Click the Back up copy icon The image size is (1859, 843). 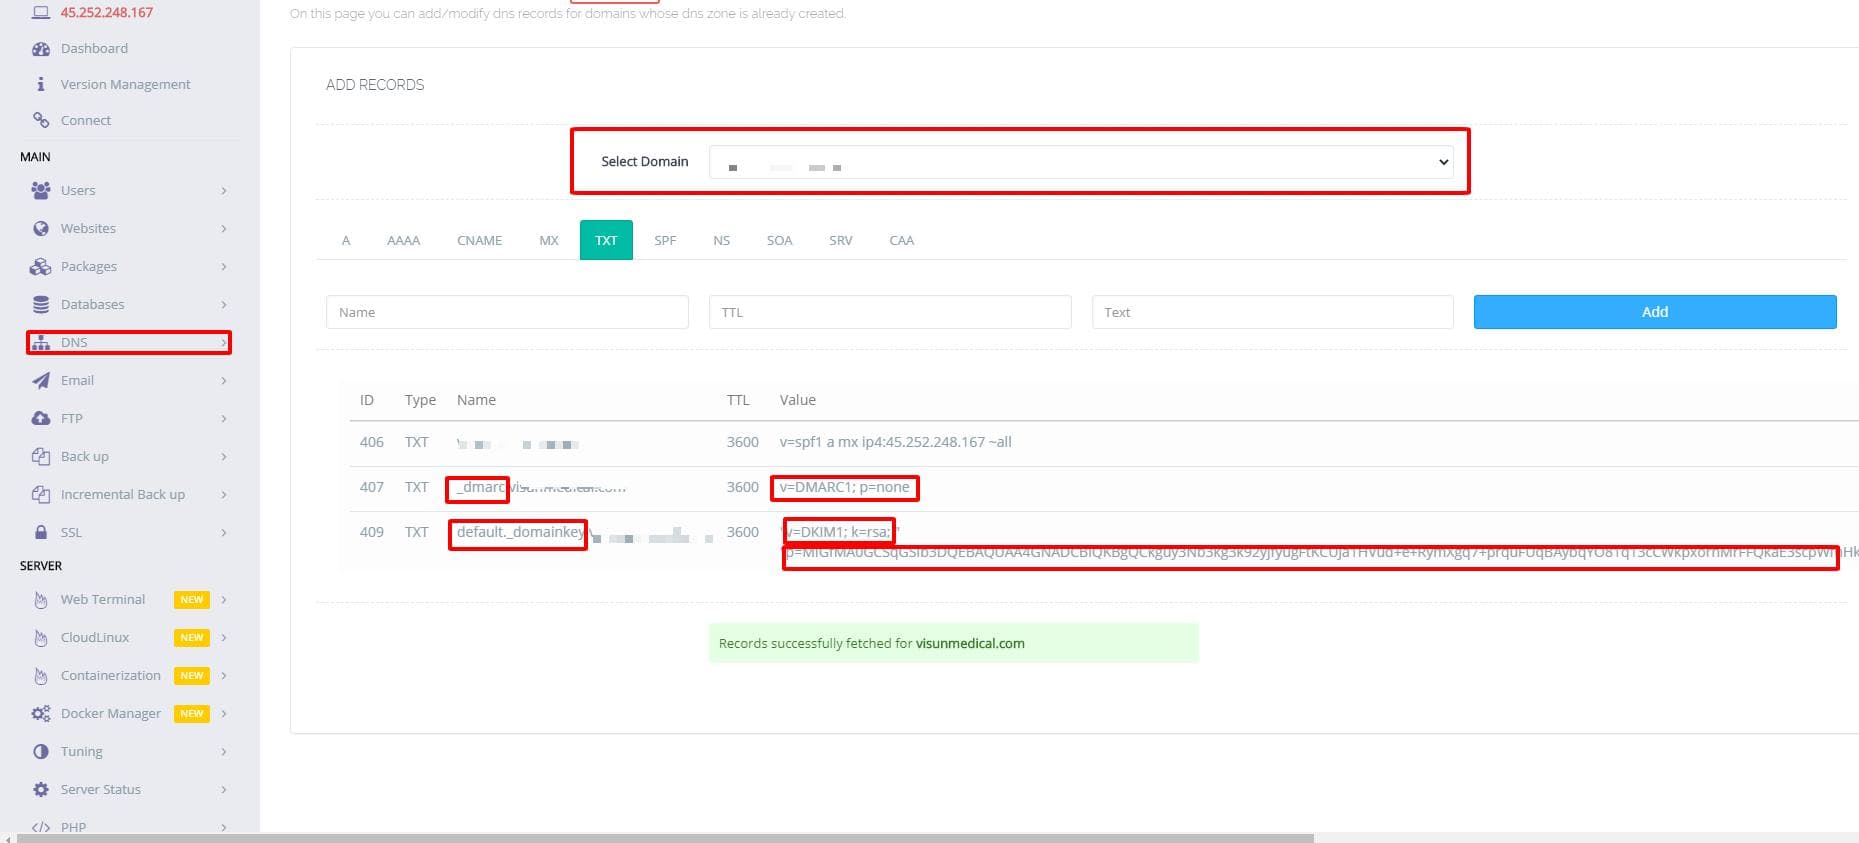click(x=41, y=456)
